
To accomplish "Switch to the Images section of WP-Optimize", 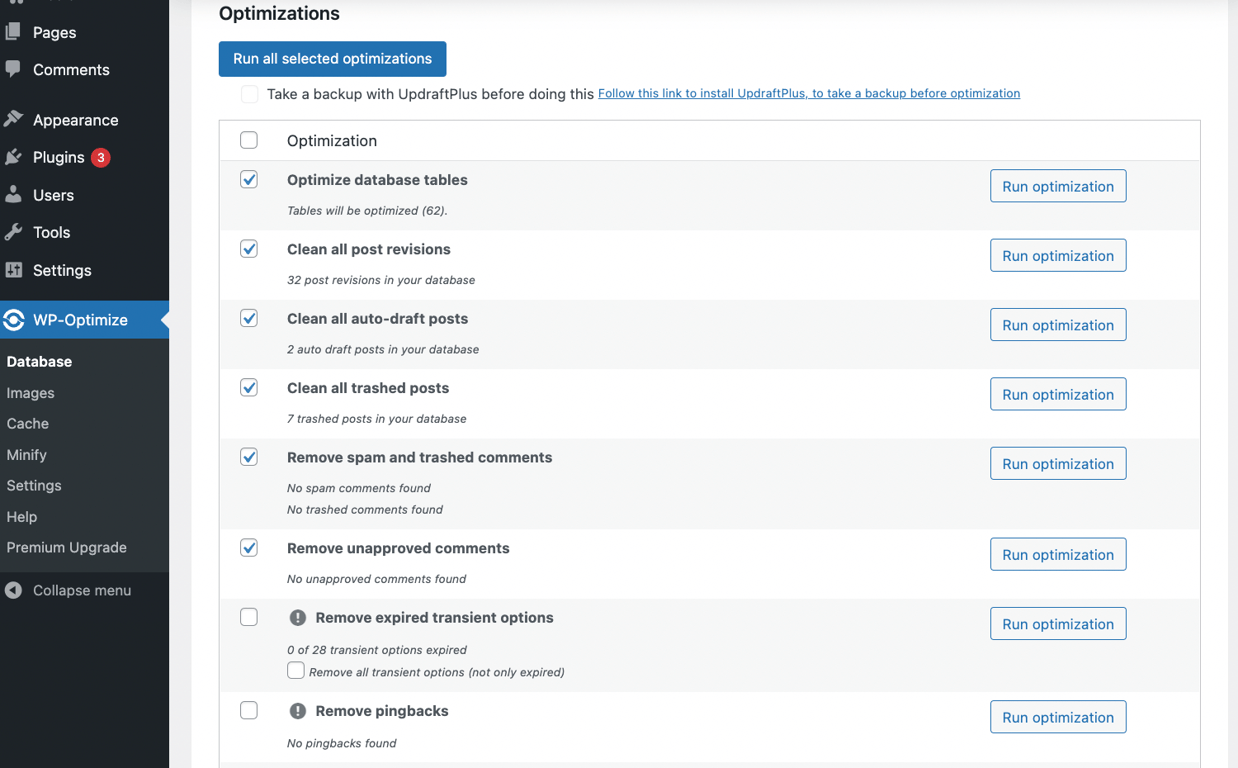I will (30, 393).
